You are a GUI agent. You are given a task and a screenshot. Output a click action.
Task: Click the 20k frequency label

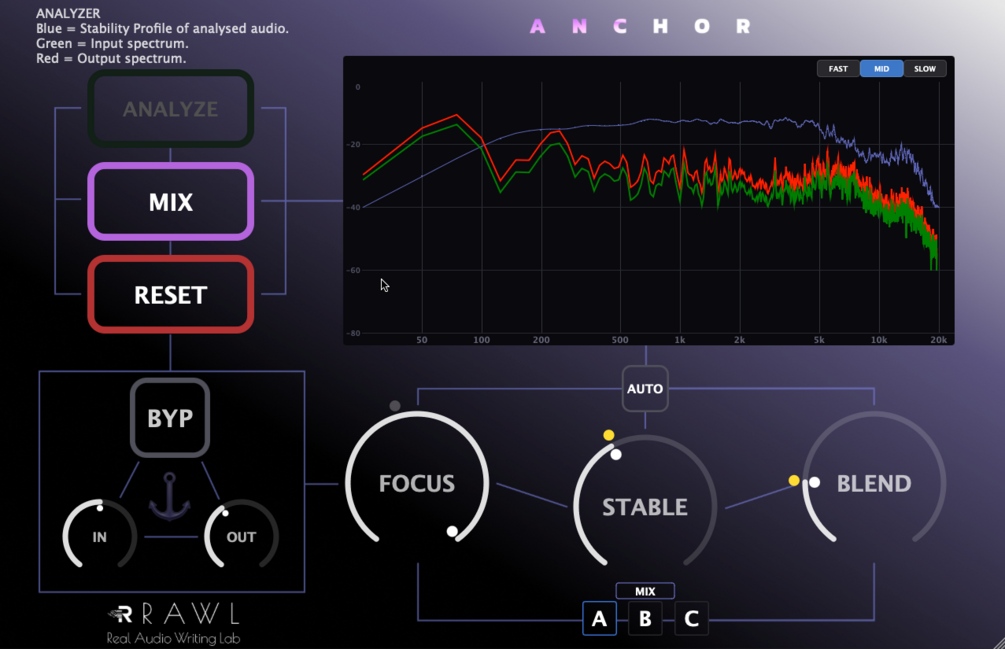point(938,340)
